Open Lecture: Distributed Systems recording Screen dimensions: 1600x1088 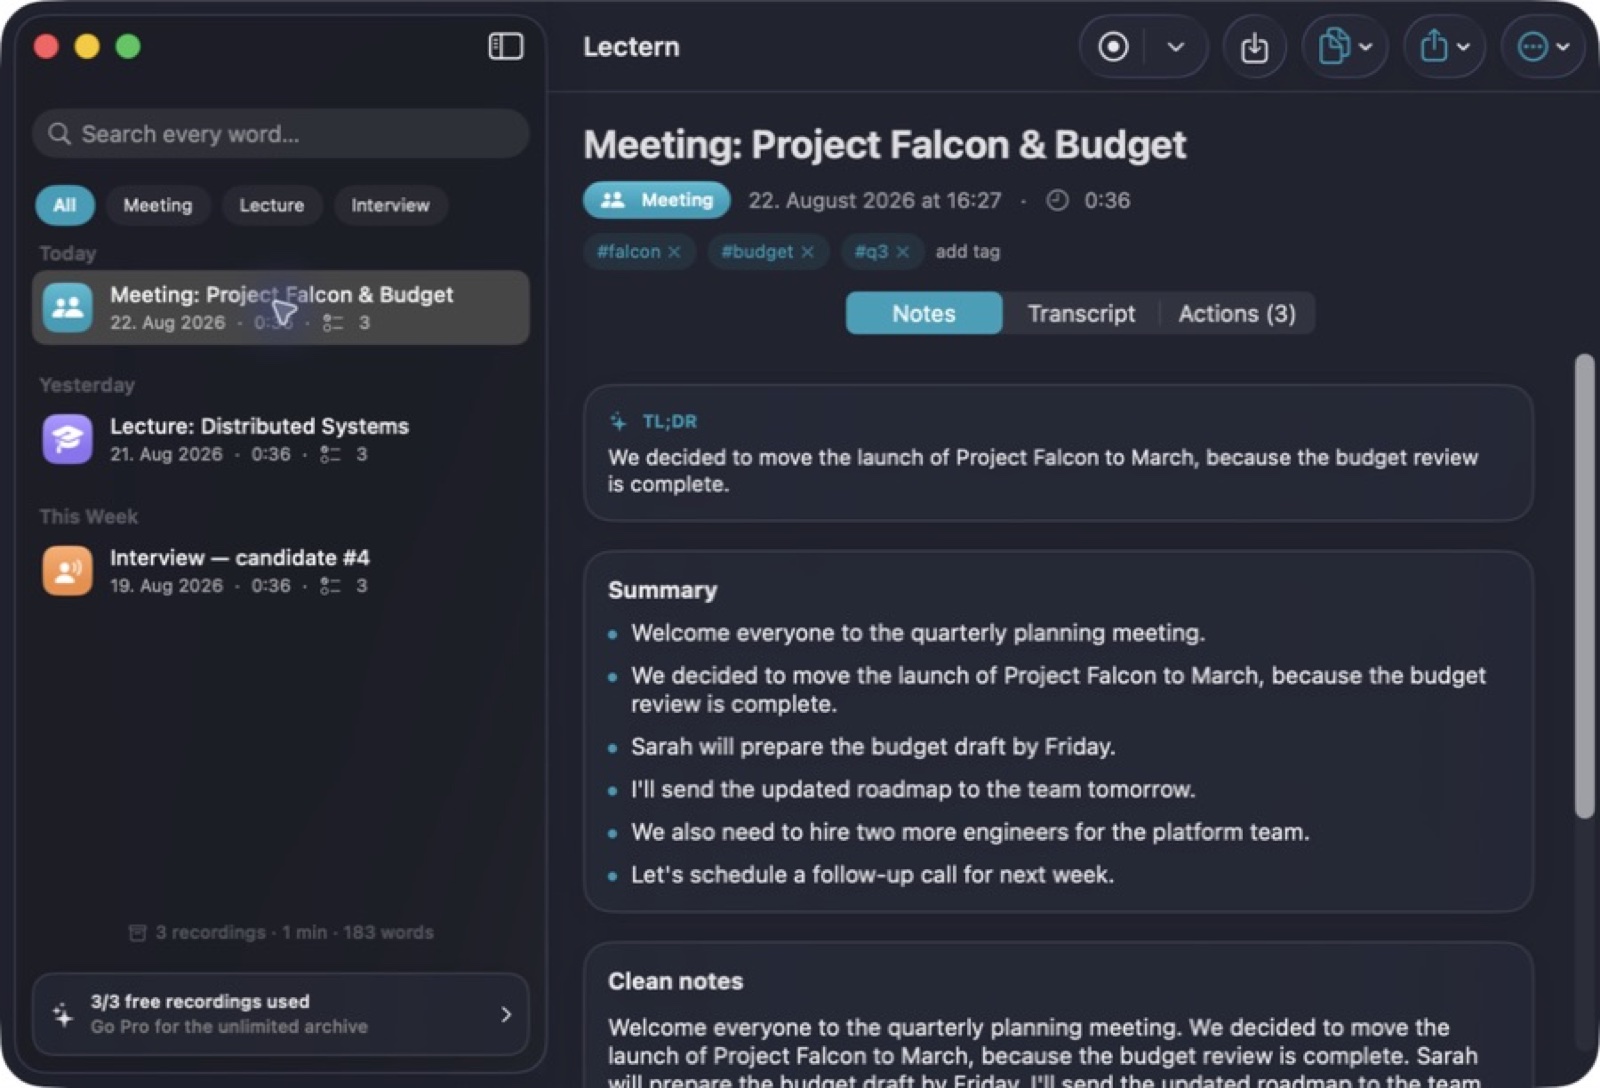tap(281, 439)
